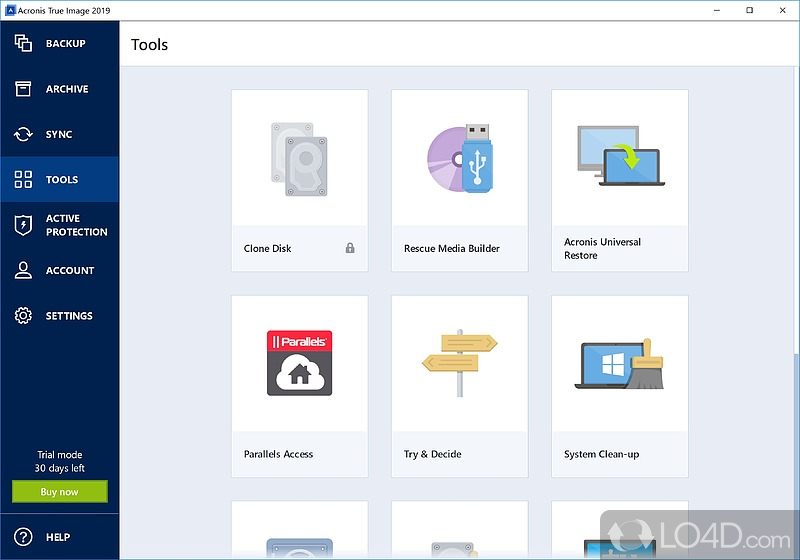
Task: Open the Settings section
Action: [68, 316]
